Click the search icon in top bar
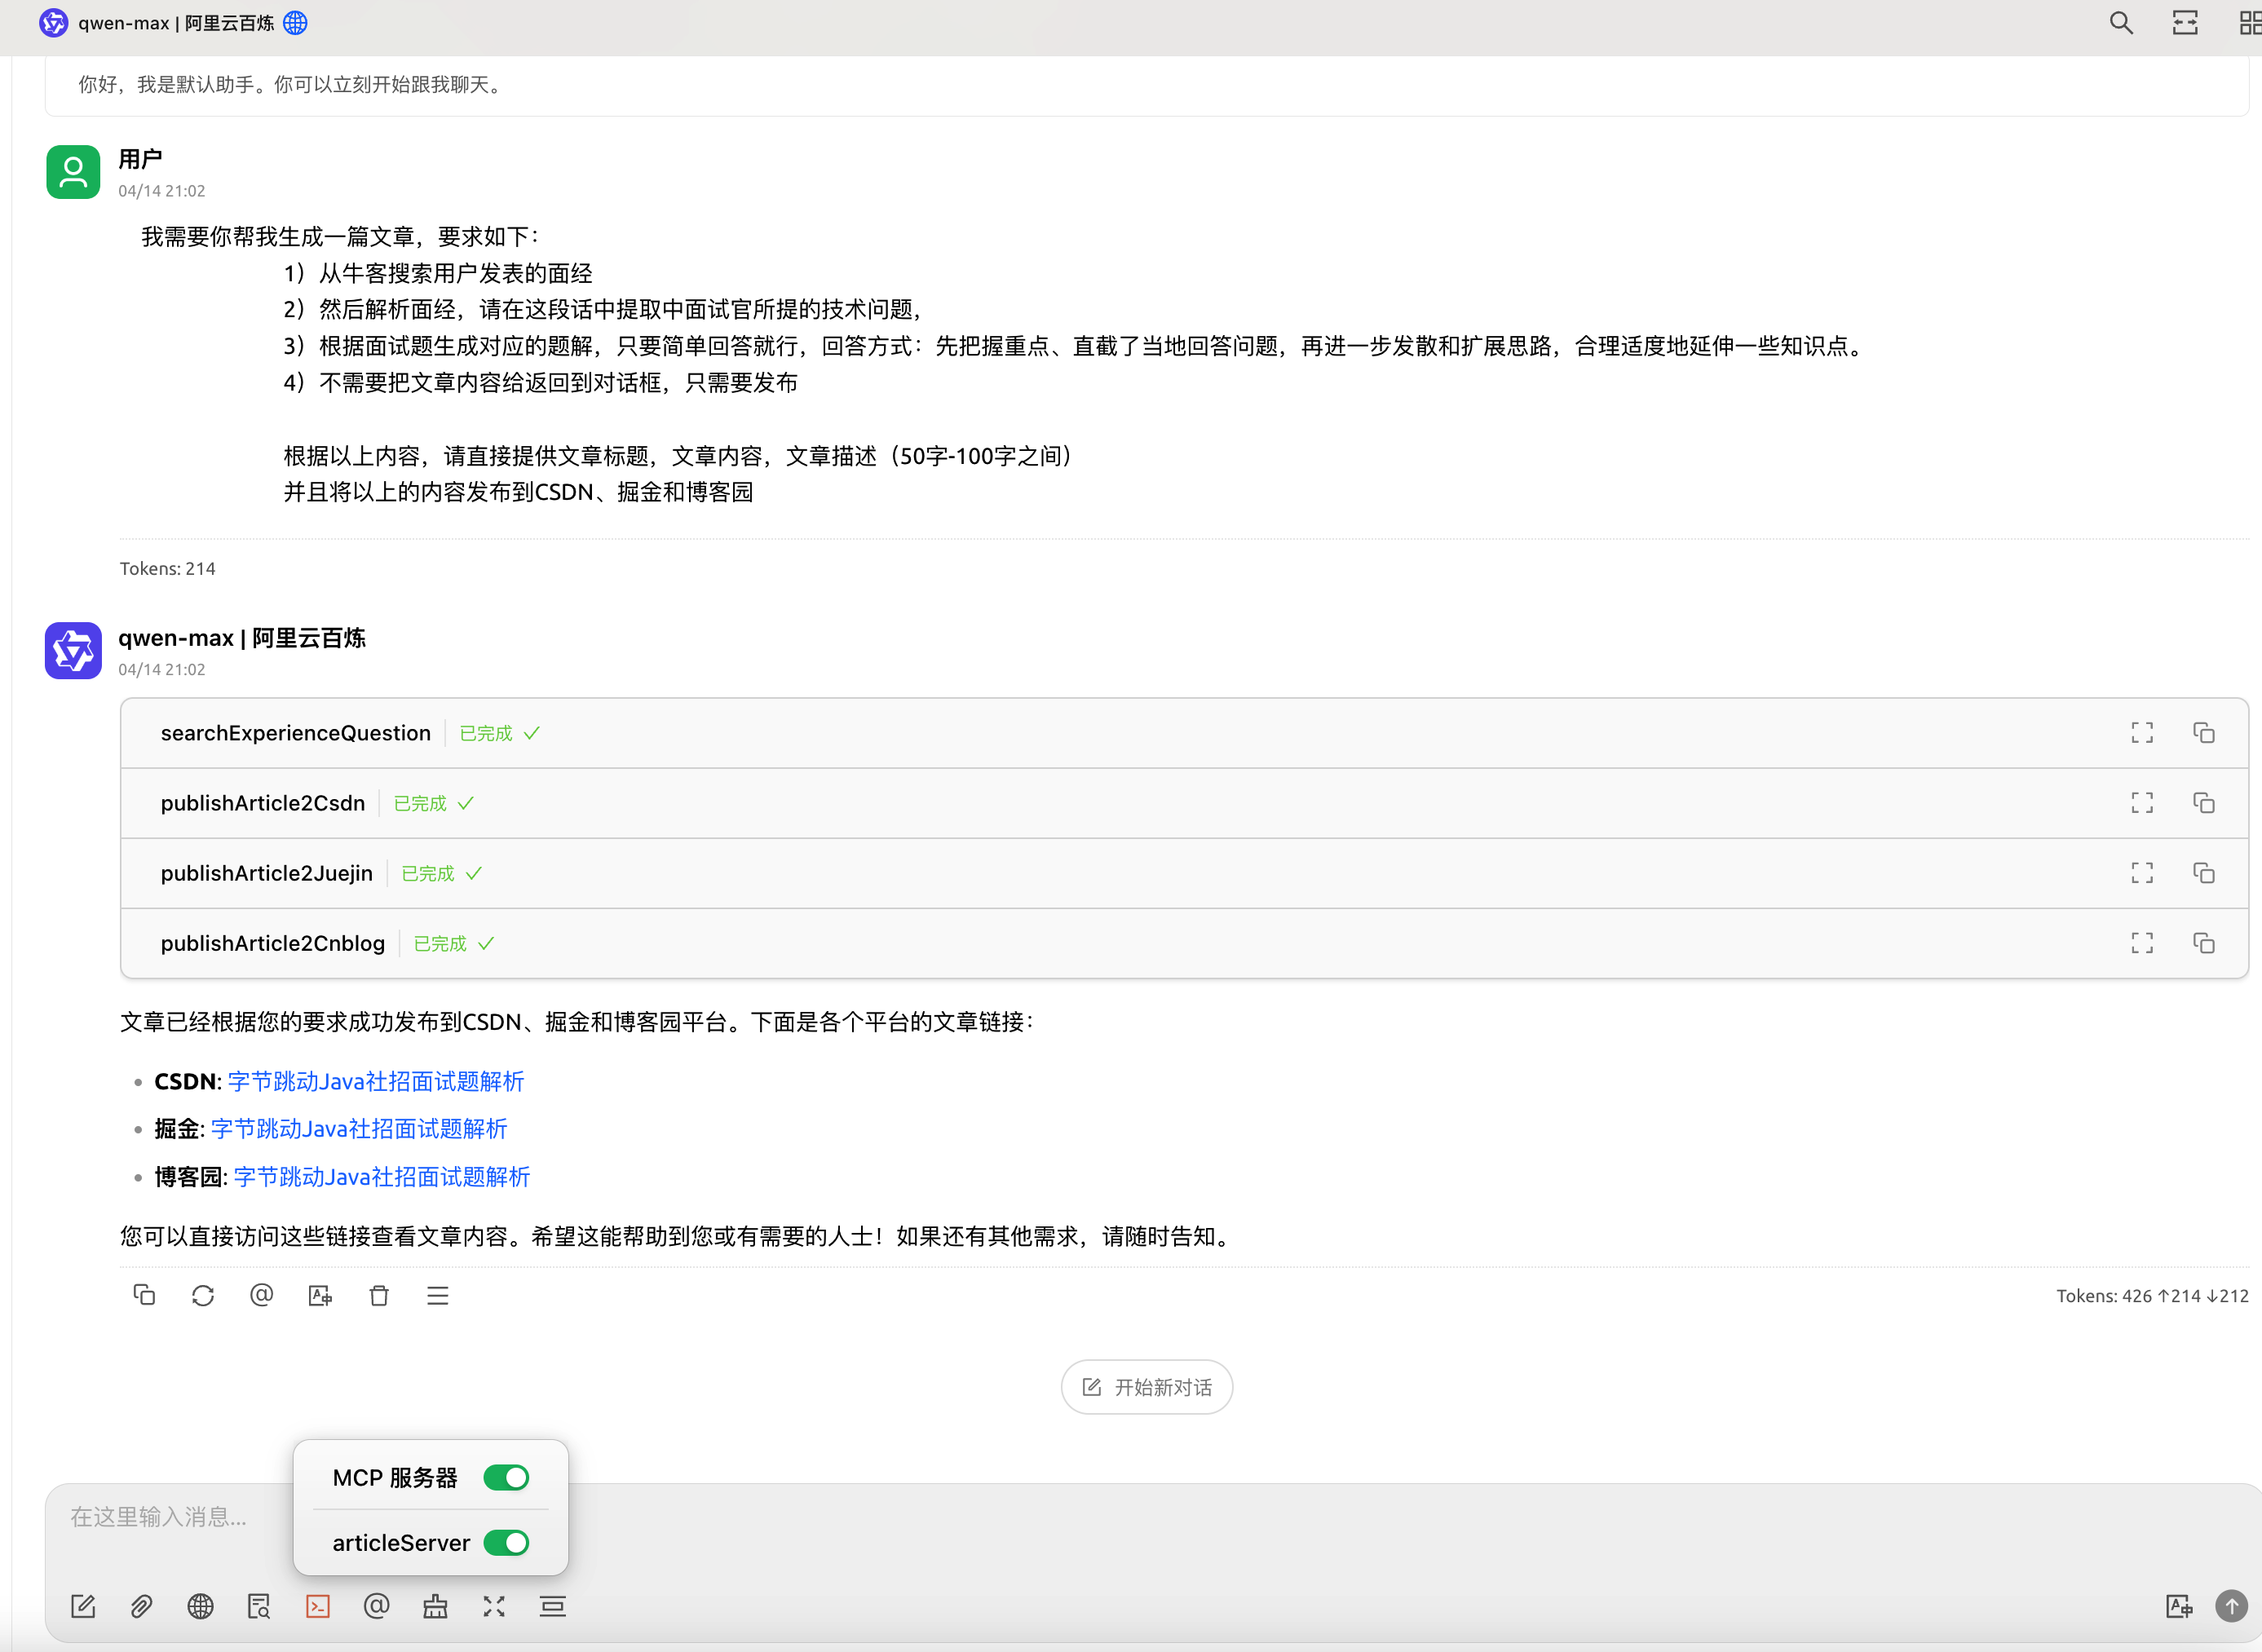This screenshot has height=1652, width=2262. [2120, 23]
